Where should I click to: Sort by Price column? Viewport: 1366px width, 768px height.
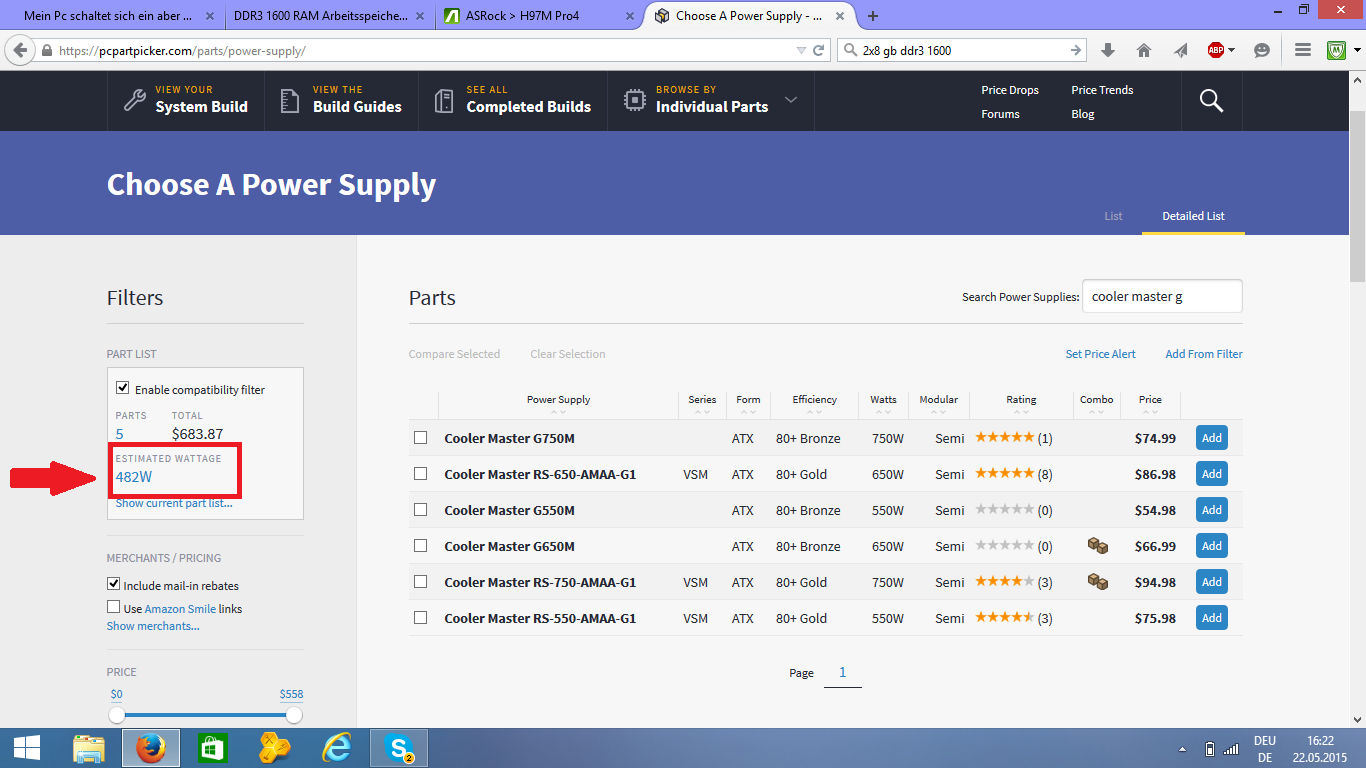coord(1150,400)
